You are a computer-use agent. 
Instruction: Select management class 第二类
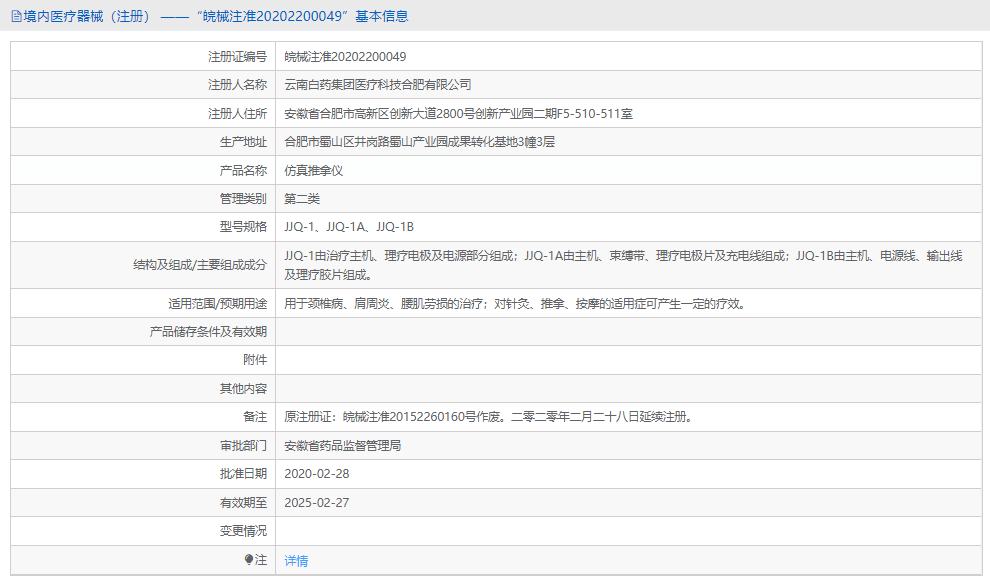[x=302, y=199]
